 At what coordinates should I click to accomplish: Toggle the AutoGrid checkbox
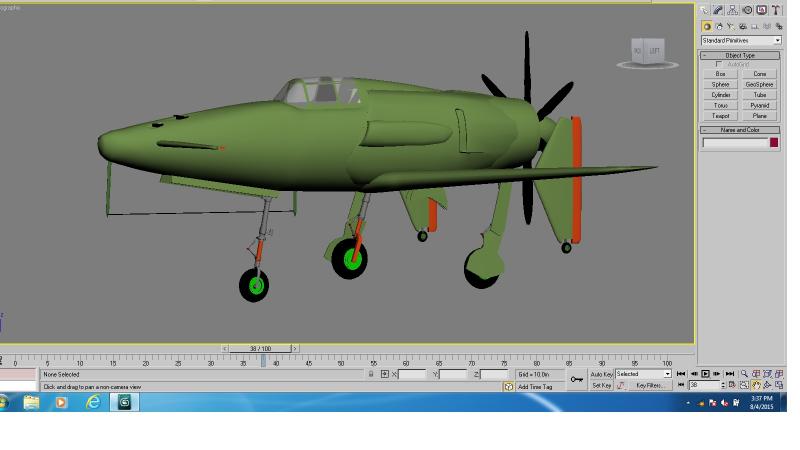pyautogui.click(x=719, y=64)
